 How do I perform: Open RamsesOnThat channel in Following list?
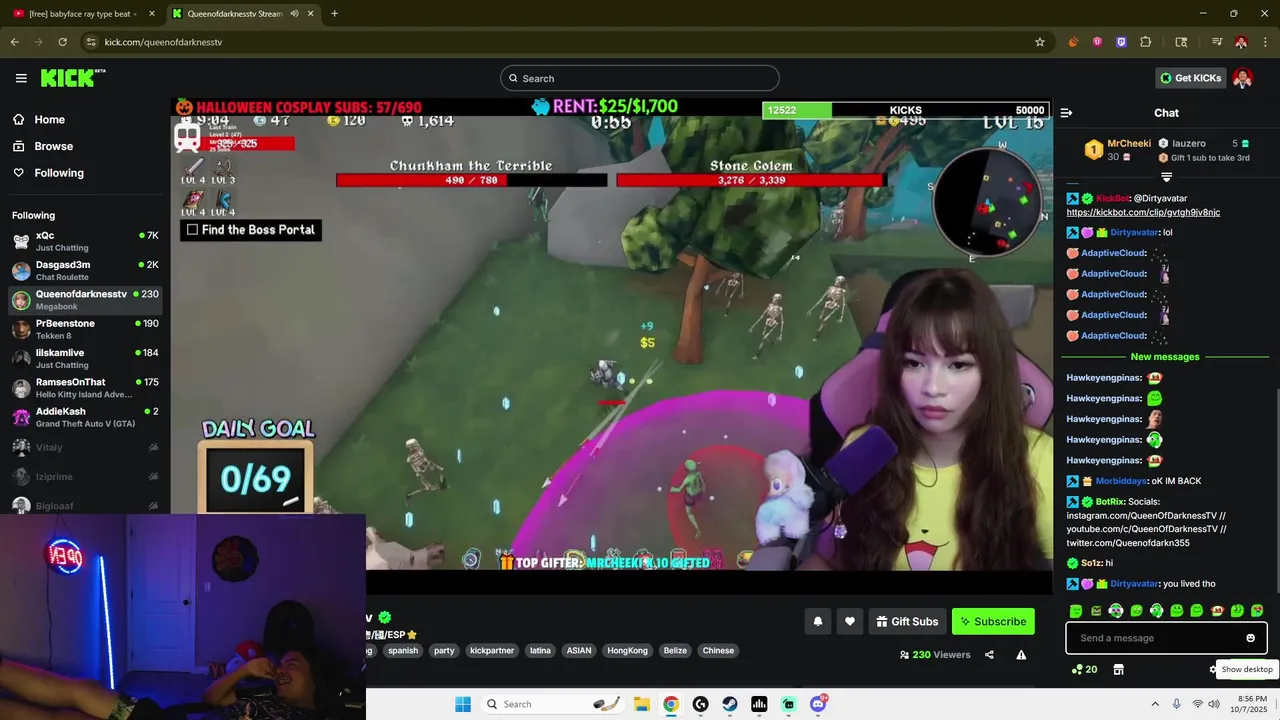tap(85, 388)
